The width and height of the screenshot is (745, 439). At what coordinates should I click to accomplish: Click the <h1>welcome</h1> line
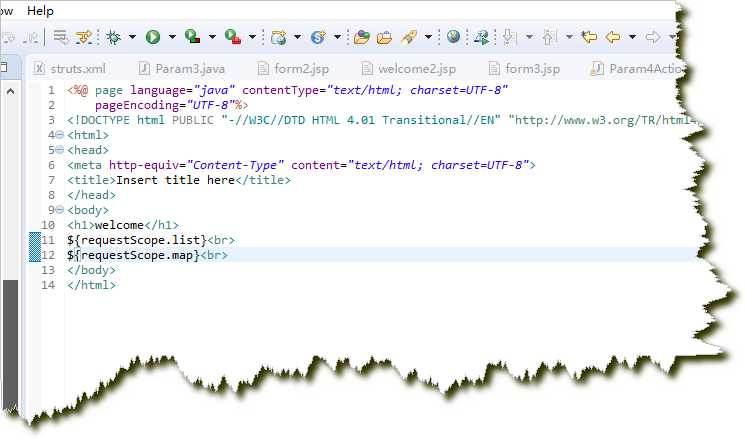[123, 225]
